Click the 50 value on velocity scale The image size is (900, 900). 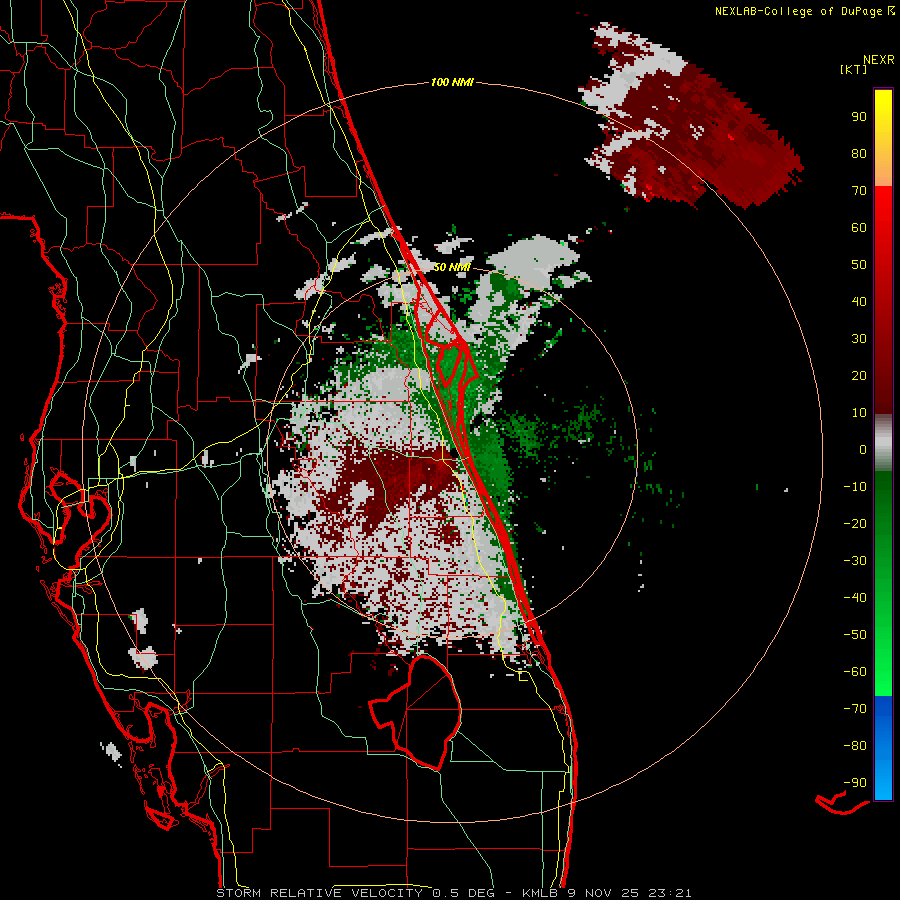[859, 265]
